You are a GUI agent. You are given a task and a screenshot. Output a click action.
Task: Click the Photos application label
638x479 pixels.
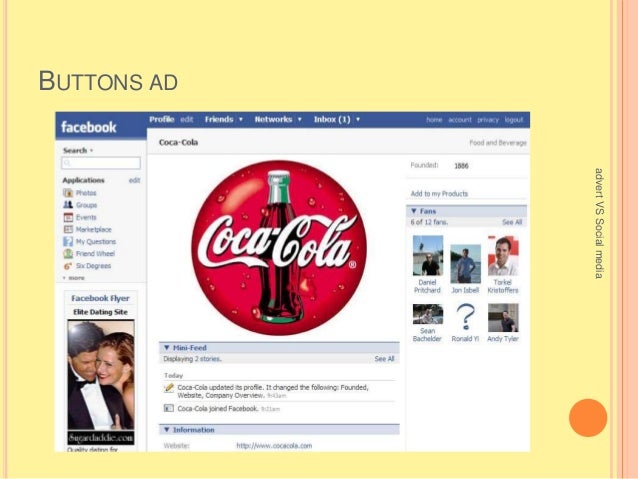coord(86,193)
